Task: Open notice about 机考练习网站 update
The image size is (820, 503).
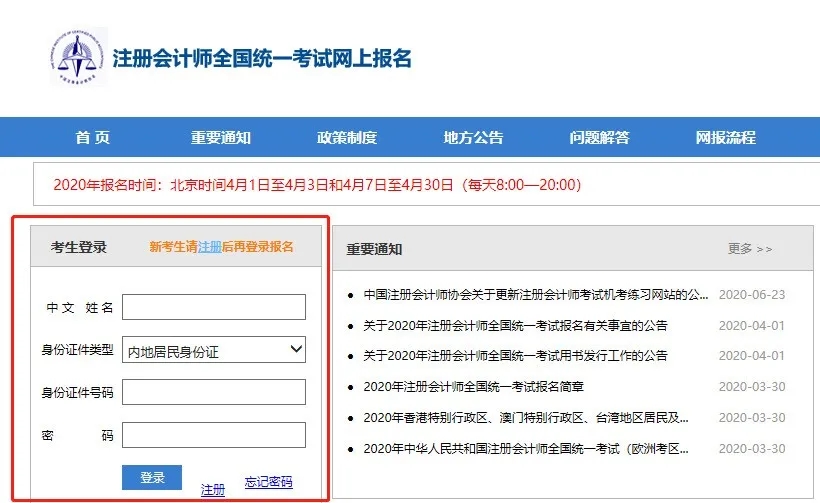Action: click(x=535, y=295)
